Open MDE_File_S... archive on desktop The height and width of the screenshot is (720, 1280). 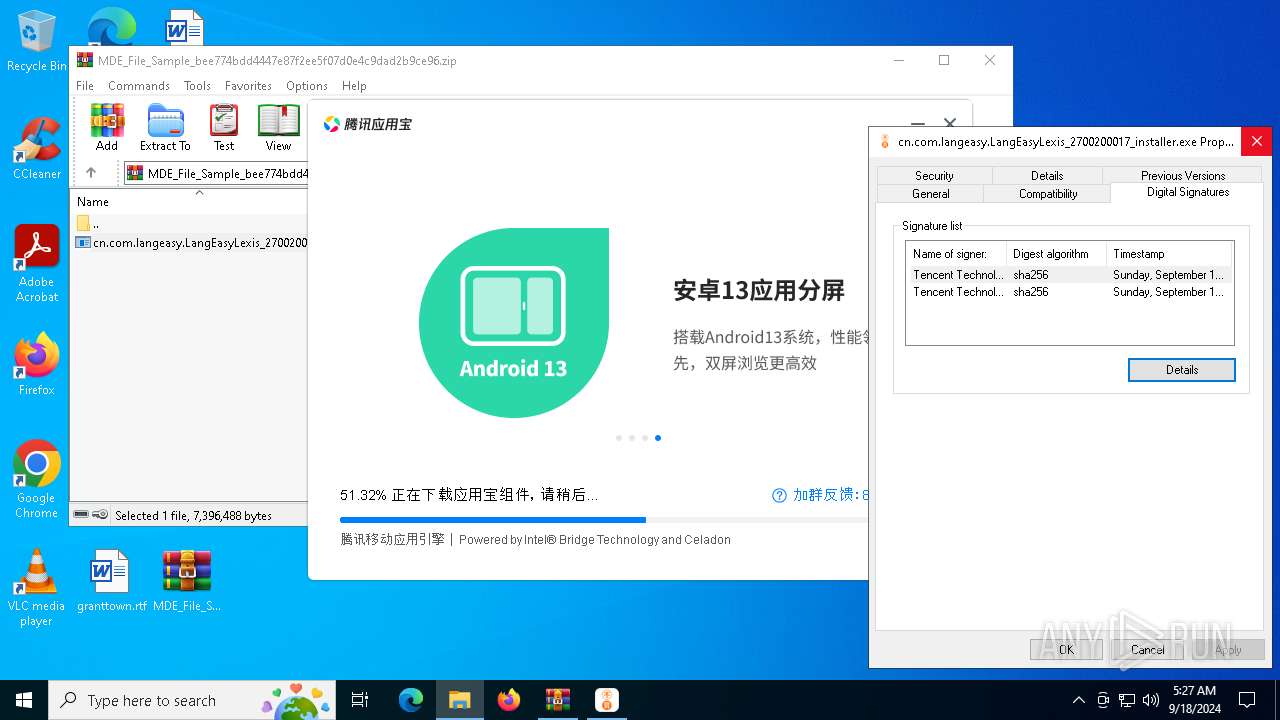coord(187,581)
